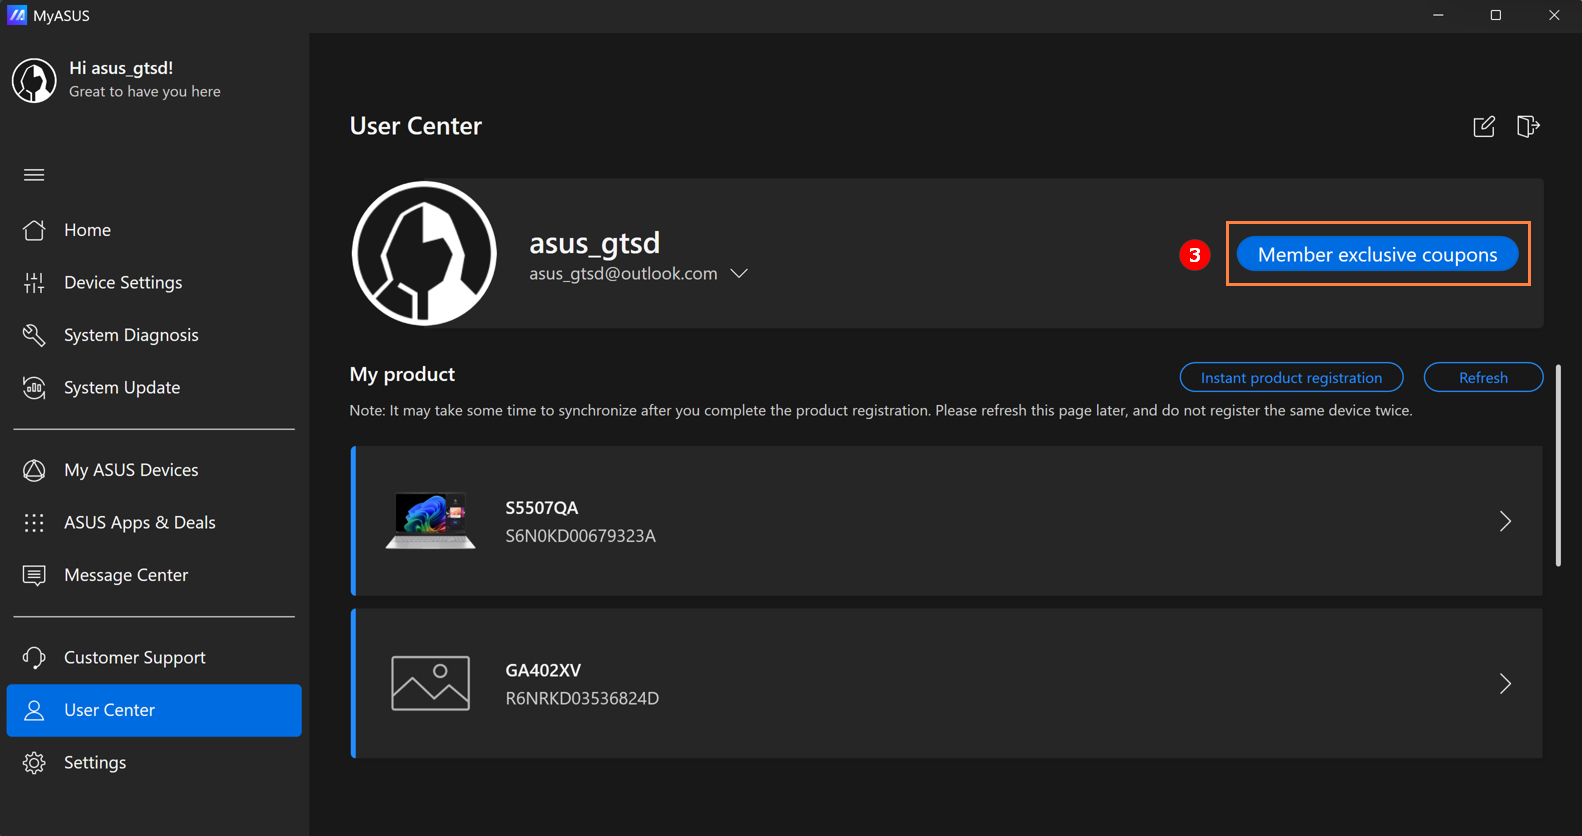Click the logout icon in User Center
This screenshot has width=1582, height=836.
tap(1527, 127)
